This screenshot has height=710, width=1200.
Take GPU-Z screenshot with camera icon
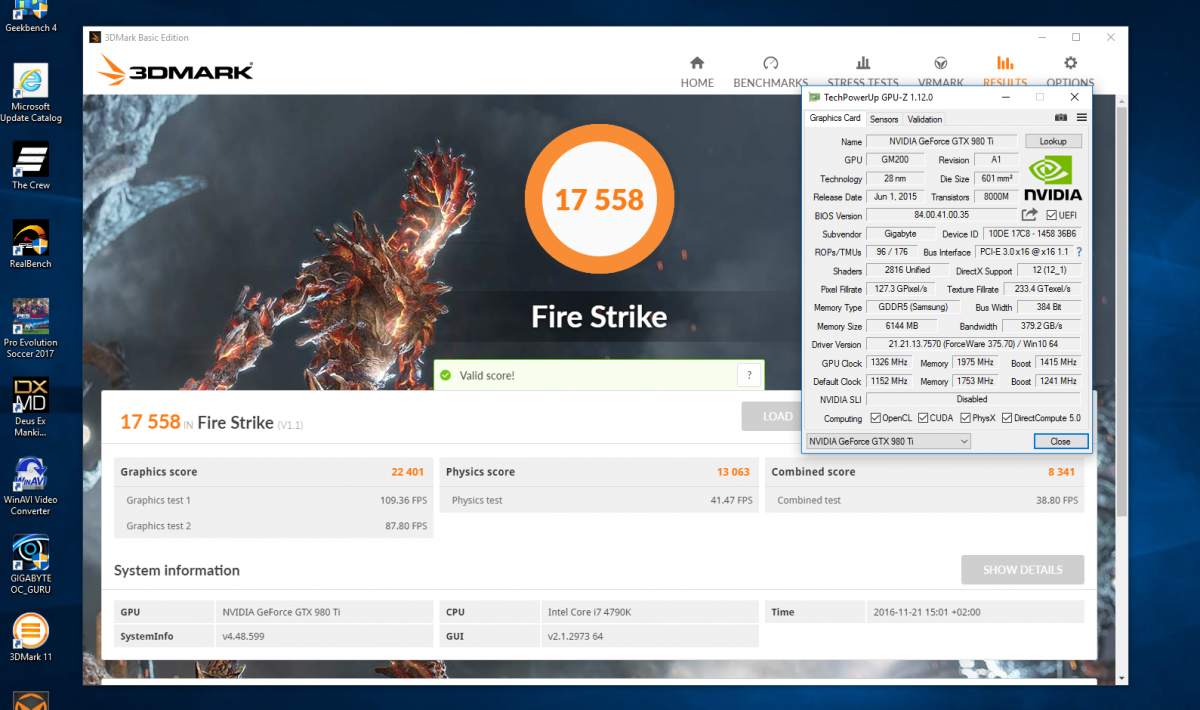(1061, 118)
